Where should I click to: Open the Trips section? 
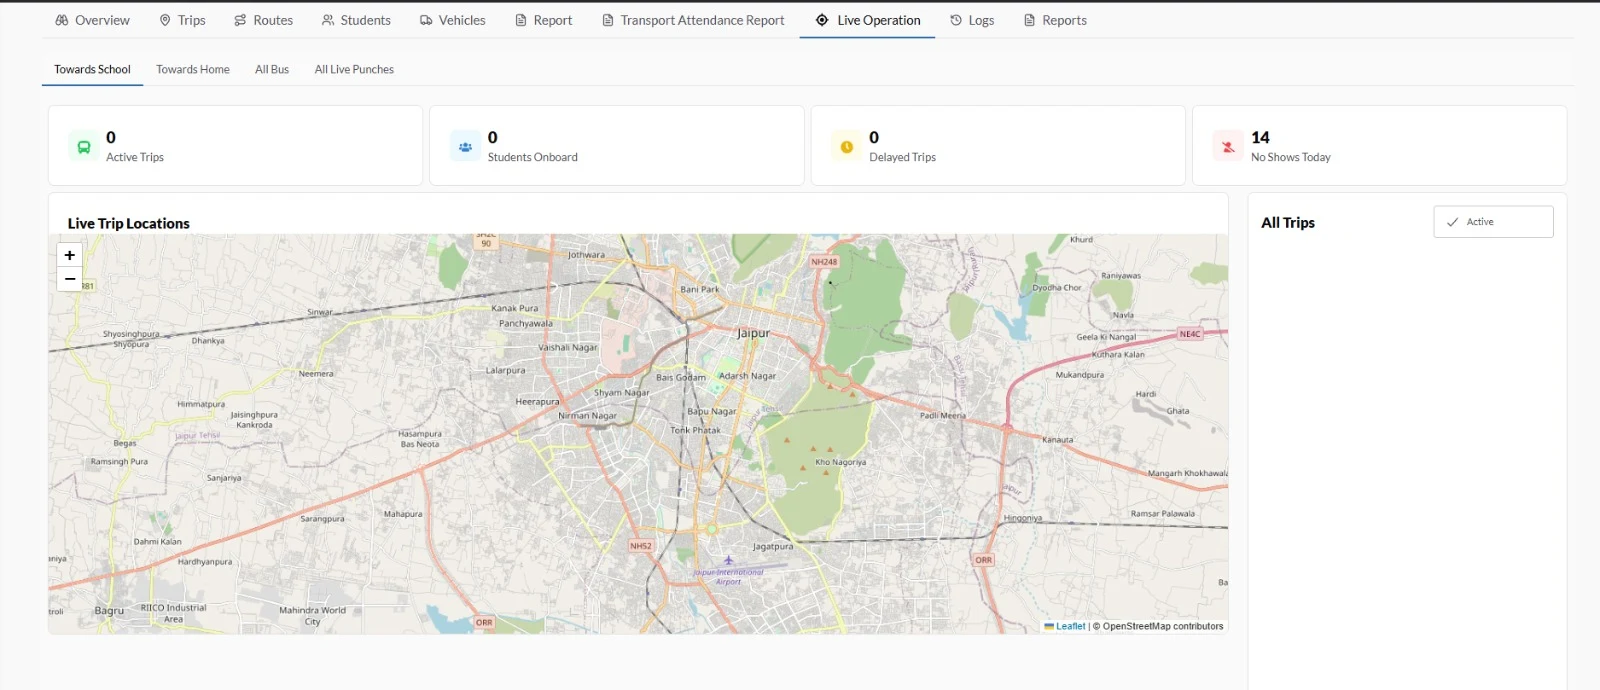pos(182,20)
